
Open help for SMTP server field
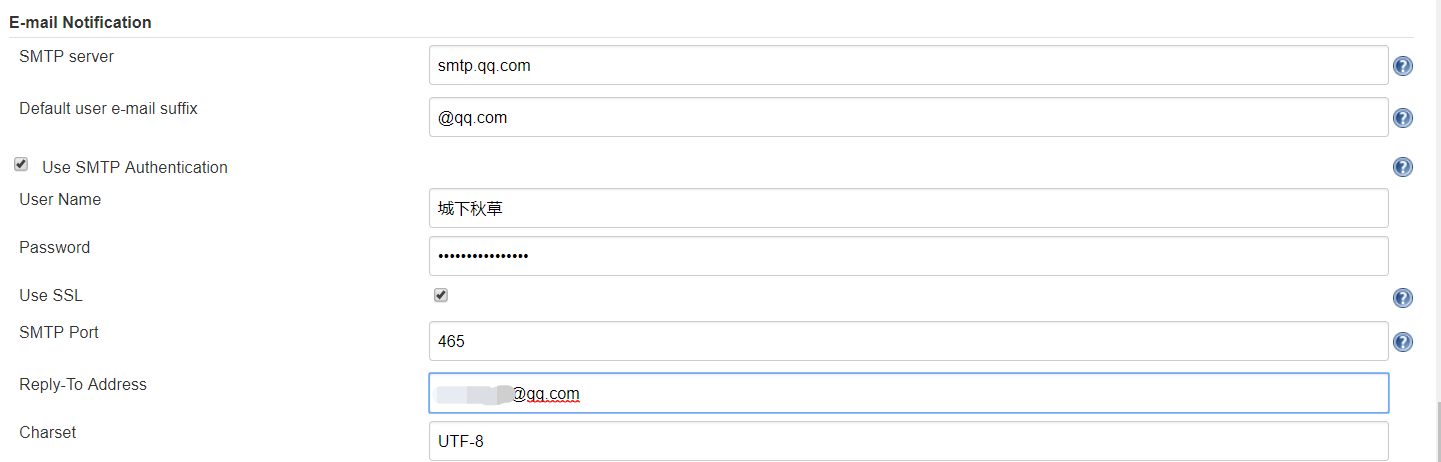tap(1403, 66)
